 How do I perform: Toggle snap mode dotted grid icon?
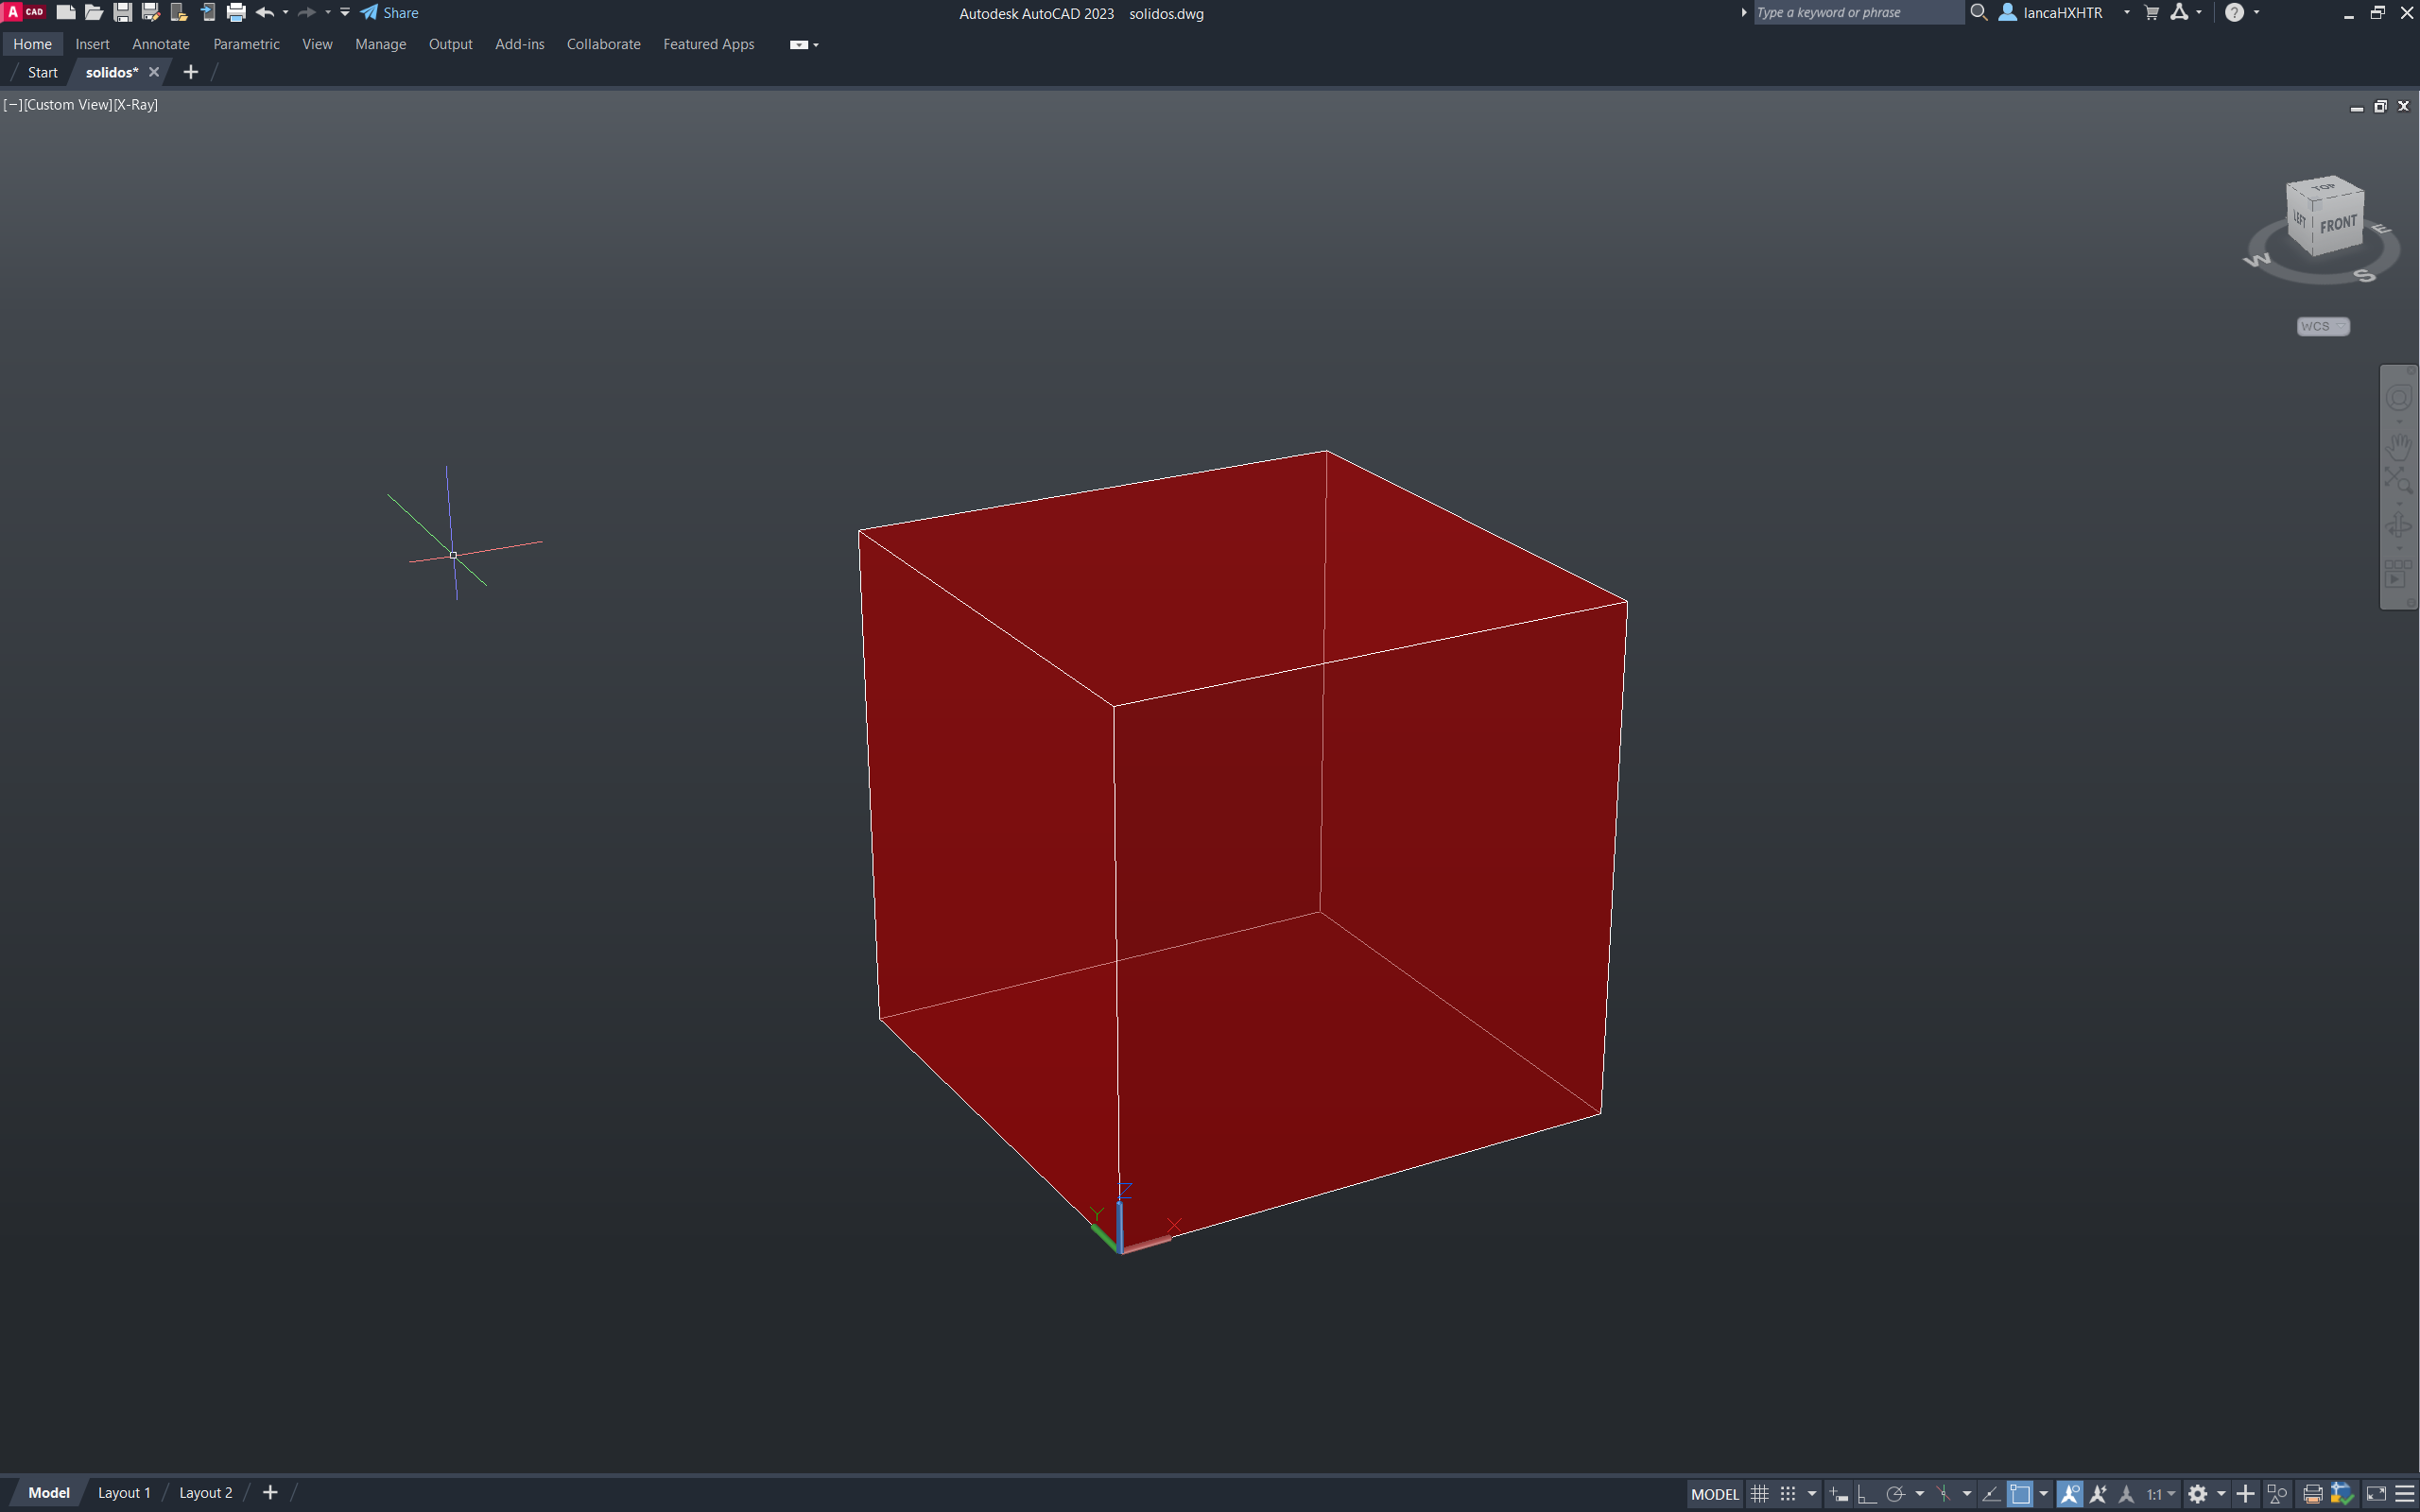[1788, 1493]
